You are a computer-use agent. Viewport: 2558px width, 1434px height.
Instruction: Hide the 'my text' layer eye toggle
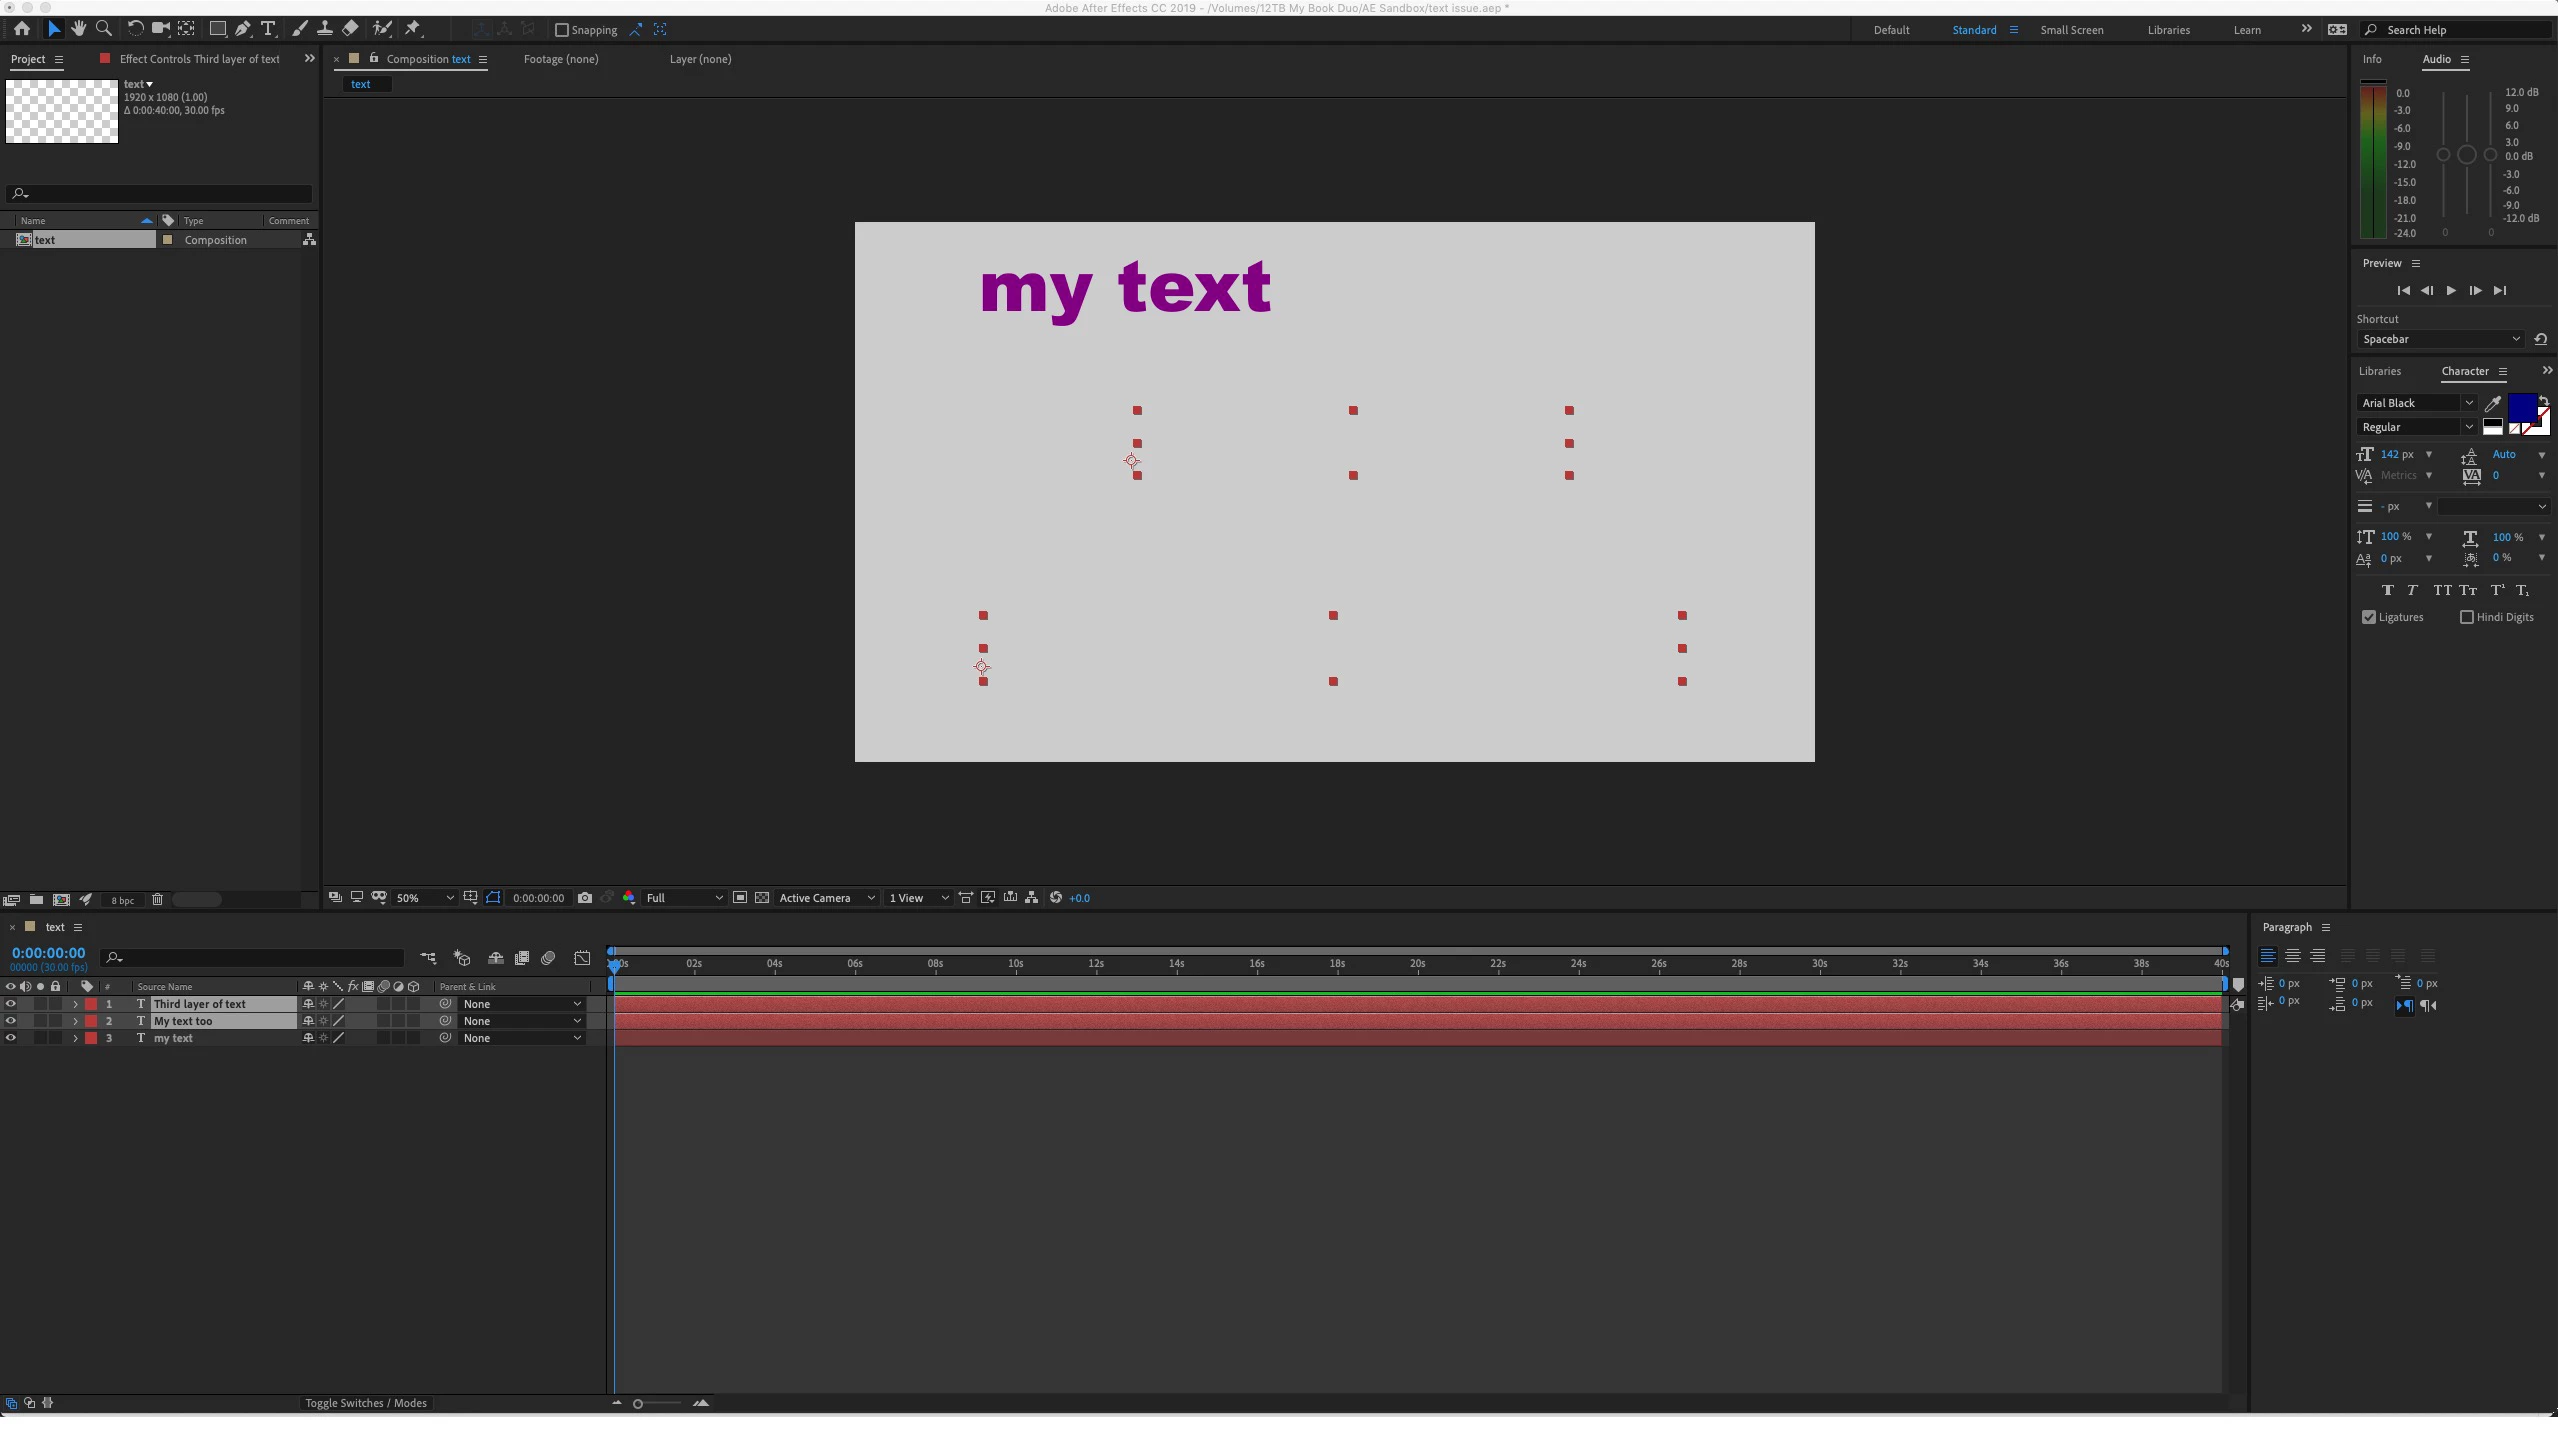pyautogui.click(x=11, y=1038)
